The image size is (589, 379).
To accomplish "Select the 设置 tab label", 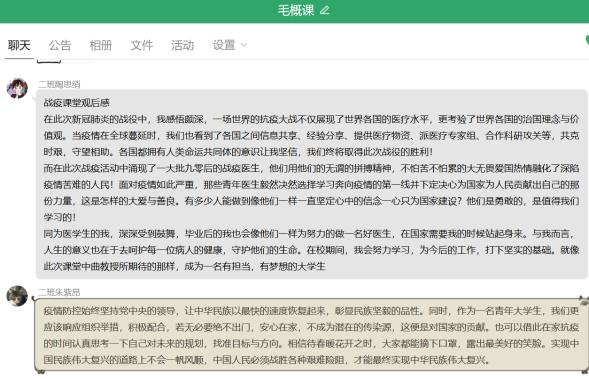I will pyautogui.click(x=224, y=45).
